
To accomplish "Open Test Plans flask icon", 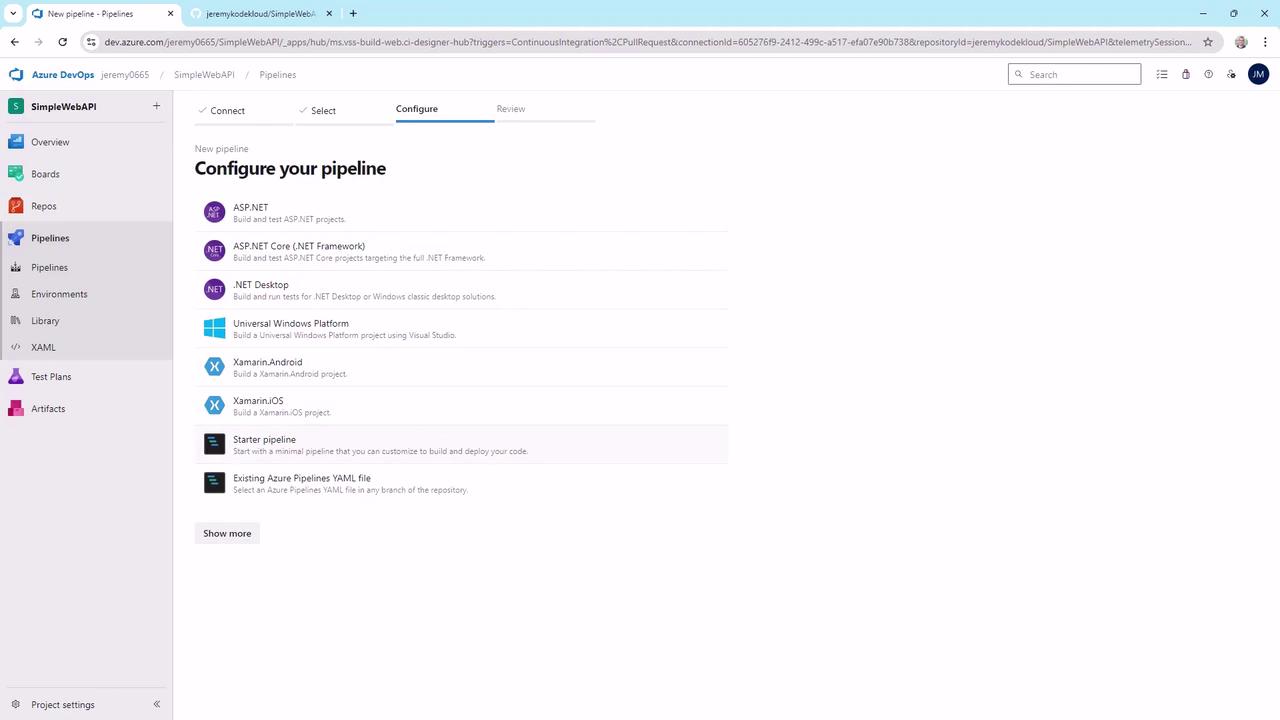I will click(15, 377).
